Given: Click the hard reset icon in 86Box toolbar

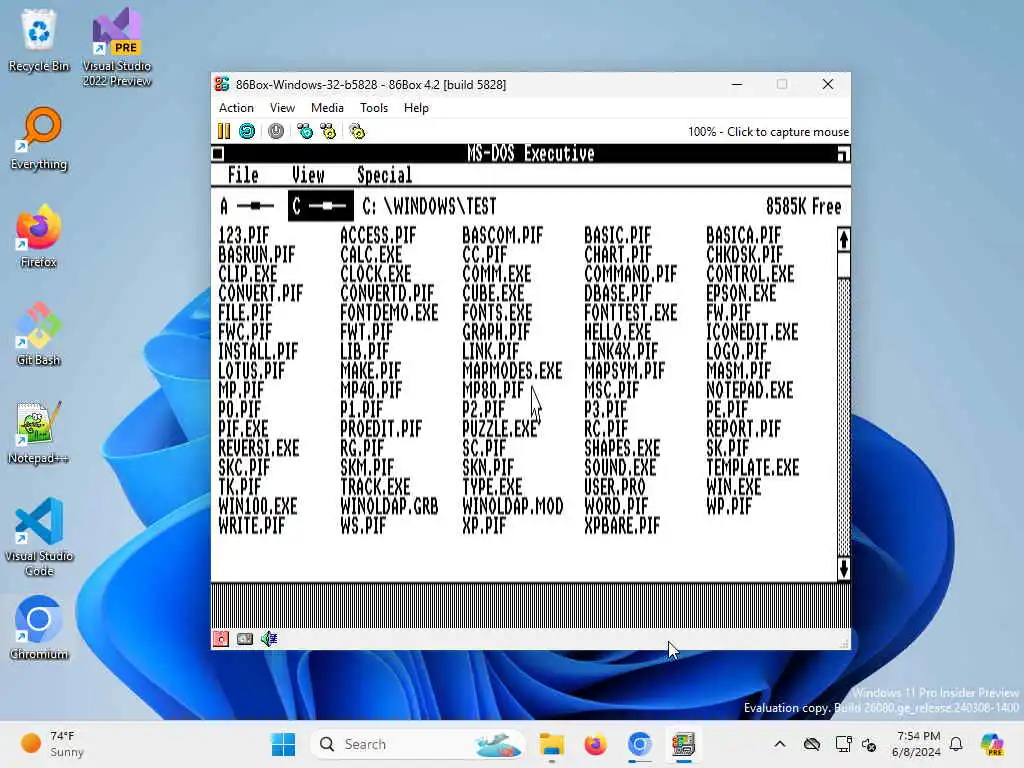Looking at the screenshot, I should [x=247, y=131].
